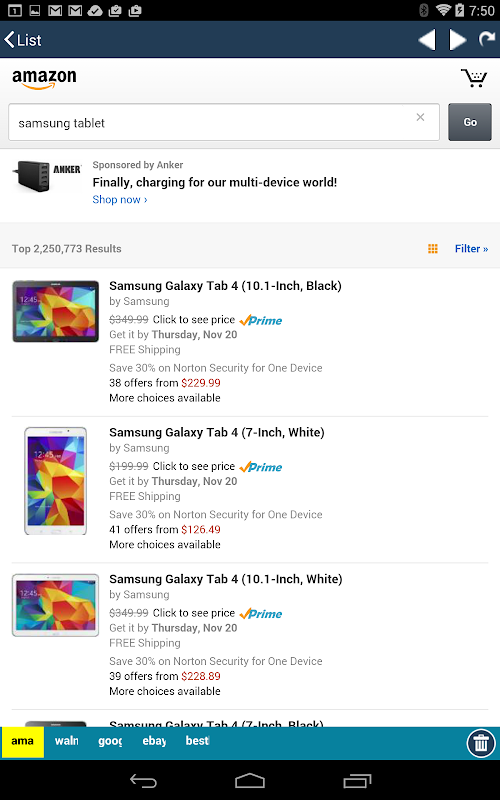The image size is (500, 800).
Task: Click the Go search button
Action: tap(470, 122)
